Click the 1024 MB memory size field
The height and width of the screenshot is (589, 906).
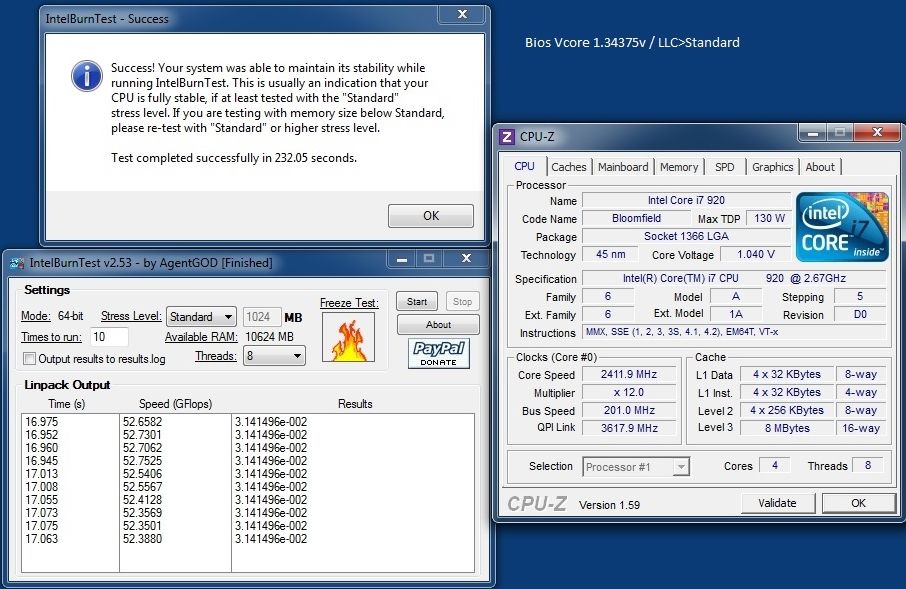point(262,317)
